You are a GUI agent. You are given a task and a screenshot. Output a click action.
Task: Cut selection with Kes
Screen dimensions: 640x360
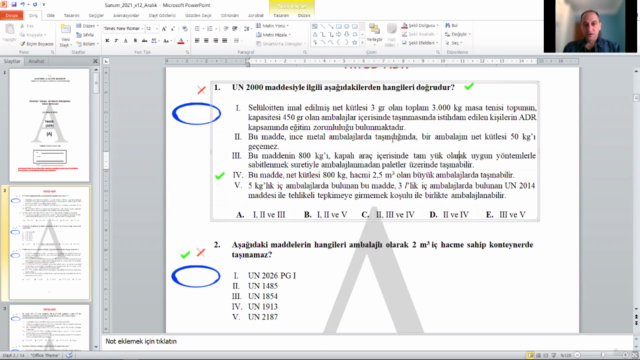[x=27, y=26]
